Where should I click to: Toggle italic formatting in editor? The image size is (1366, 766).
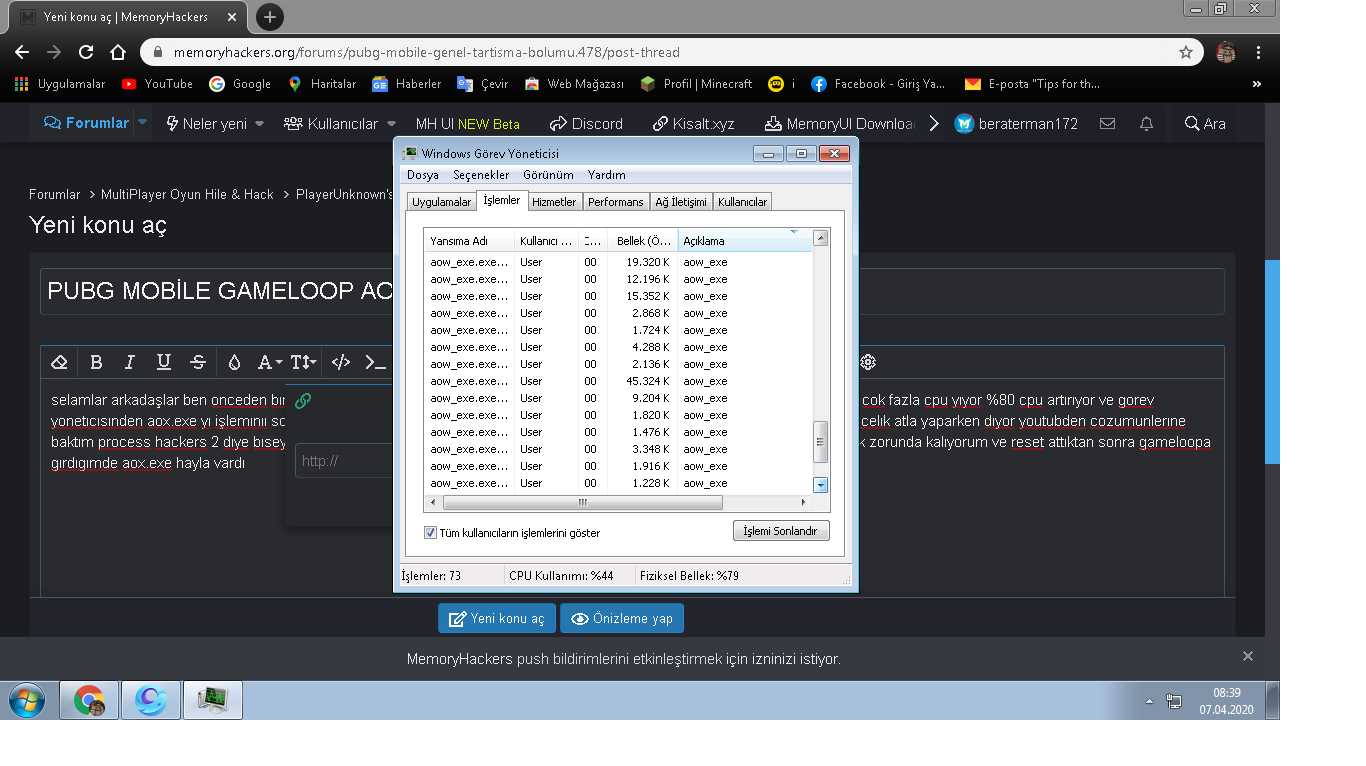[x=129, y=362]
